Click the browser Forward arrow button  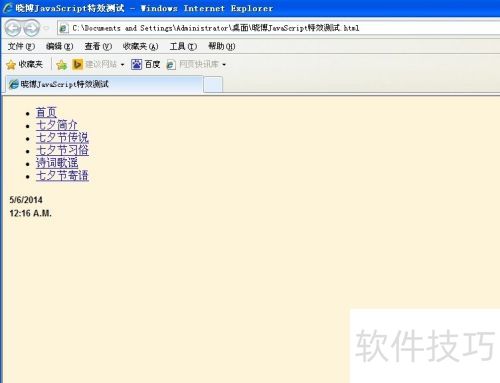pyautogui.click(x=32, y=28)
